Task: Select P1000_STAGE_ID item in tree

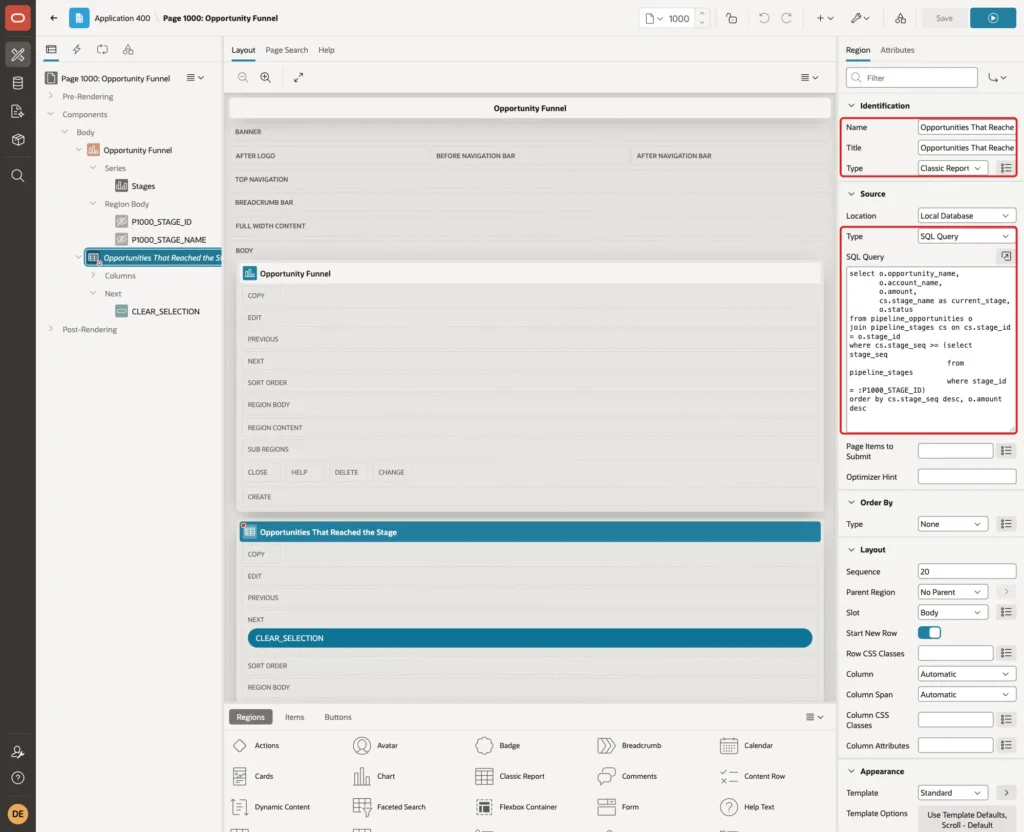Action: point(161,222)
